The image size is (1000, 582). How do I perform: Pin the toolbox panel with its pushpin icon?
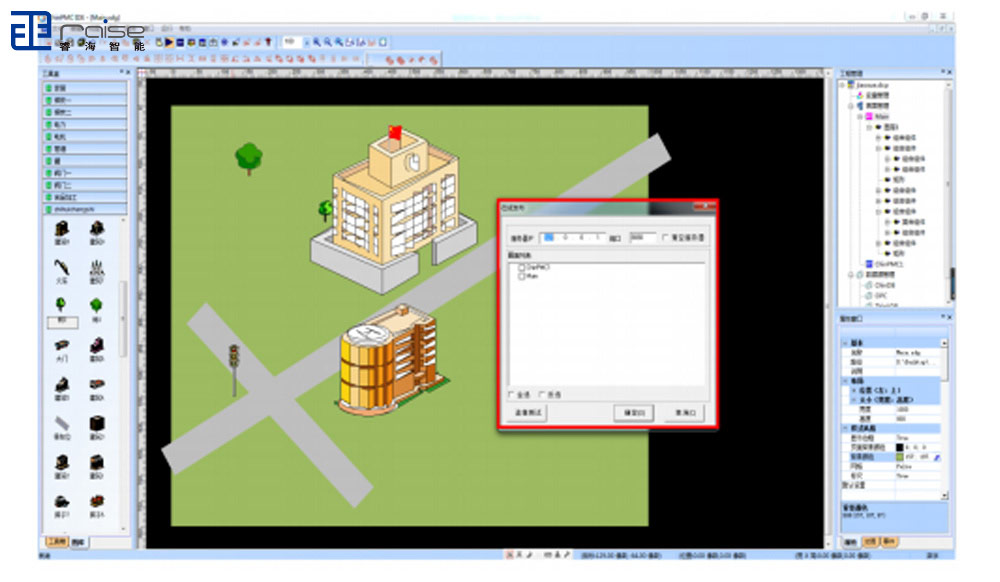click(x=121, y=73)
